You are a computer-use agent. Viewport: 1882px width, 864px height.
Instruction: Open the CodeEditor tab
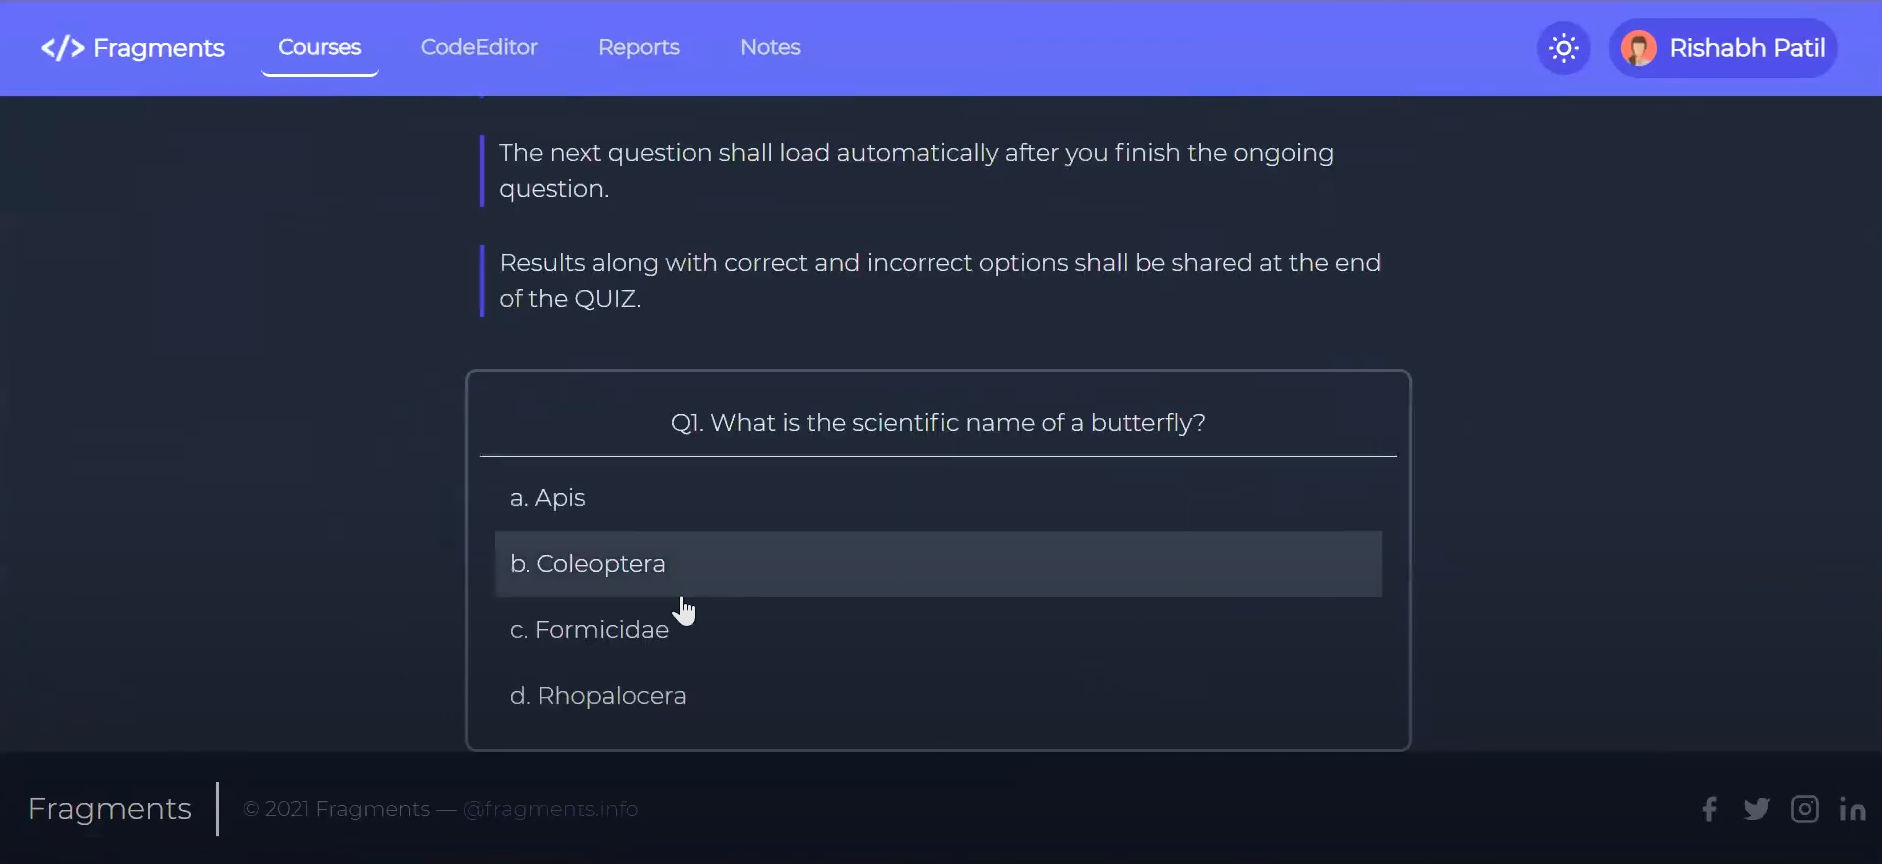pos(479,47)
